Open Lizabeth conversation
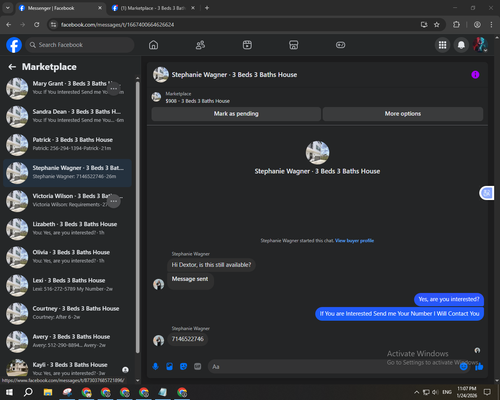This screenshot has width=500, height=400. (67, 229)
